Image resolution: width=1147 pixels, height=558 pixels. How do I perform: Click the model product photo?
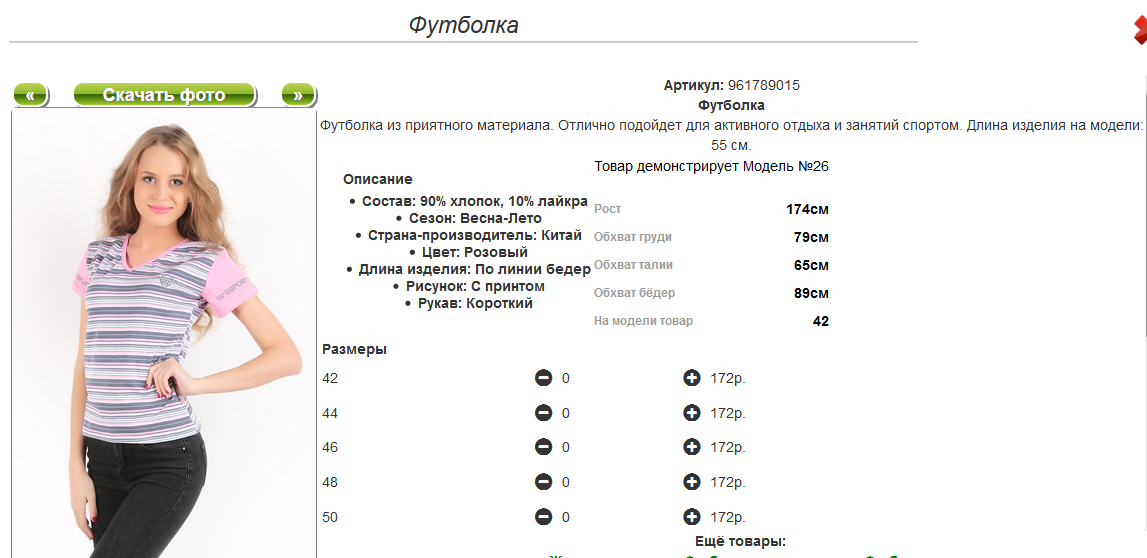pos(164,333)
